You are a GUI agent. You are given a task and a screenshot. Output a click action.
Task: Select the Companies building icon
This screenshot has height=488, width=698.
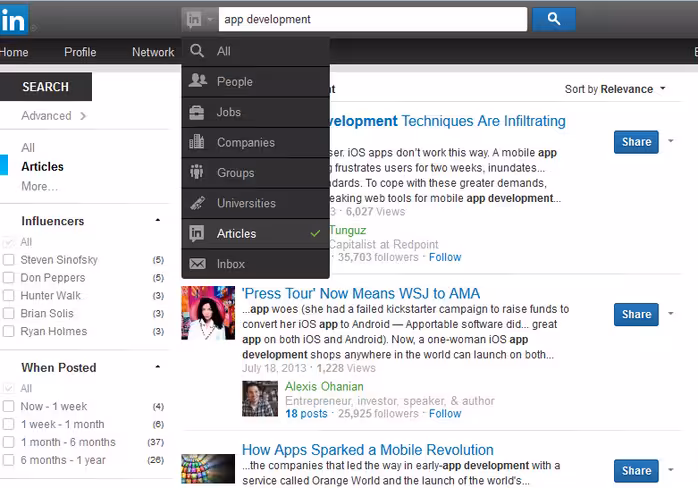point(196,142)
